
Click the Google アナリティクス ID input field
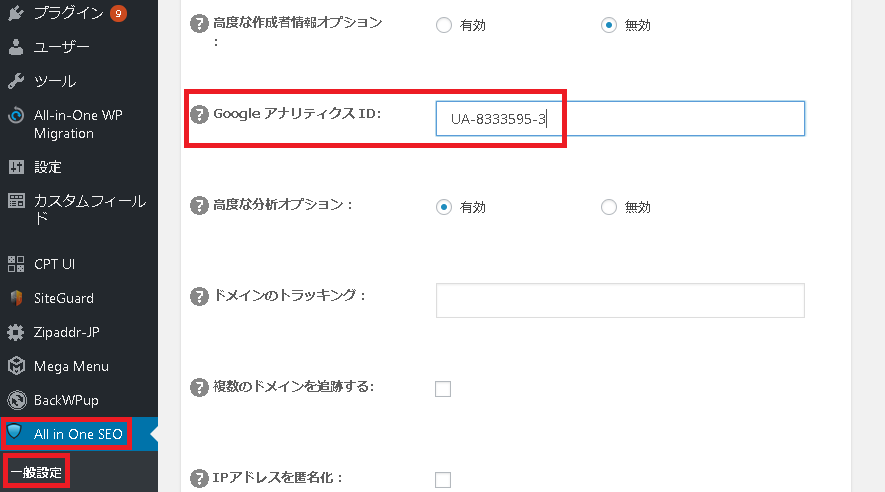[x=620, y=119]
